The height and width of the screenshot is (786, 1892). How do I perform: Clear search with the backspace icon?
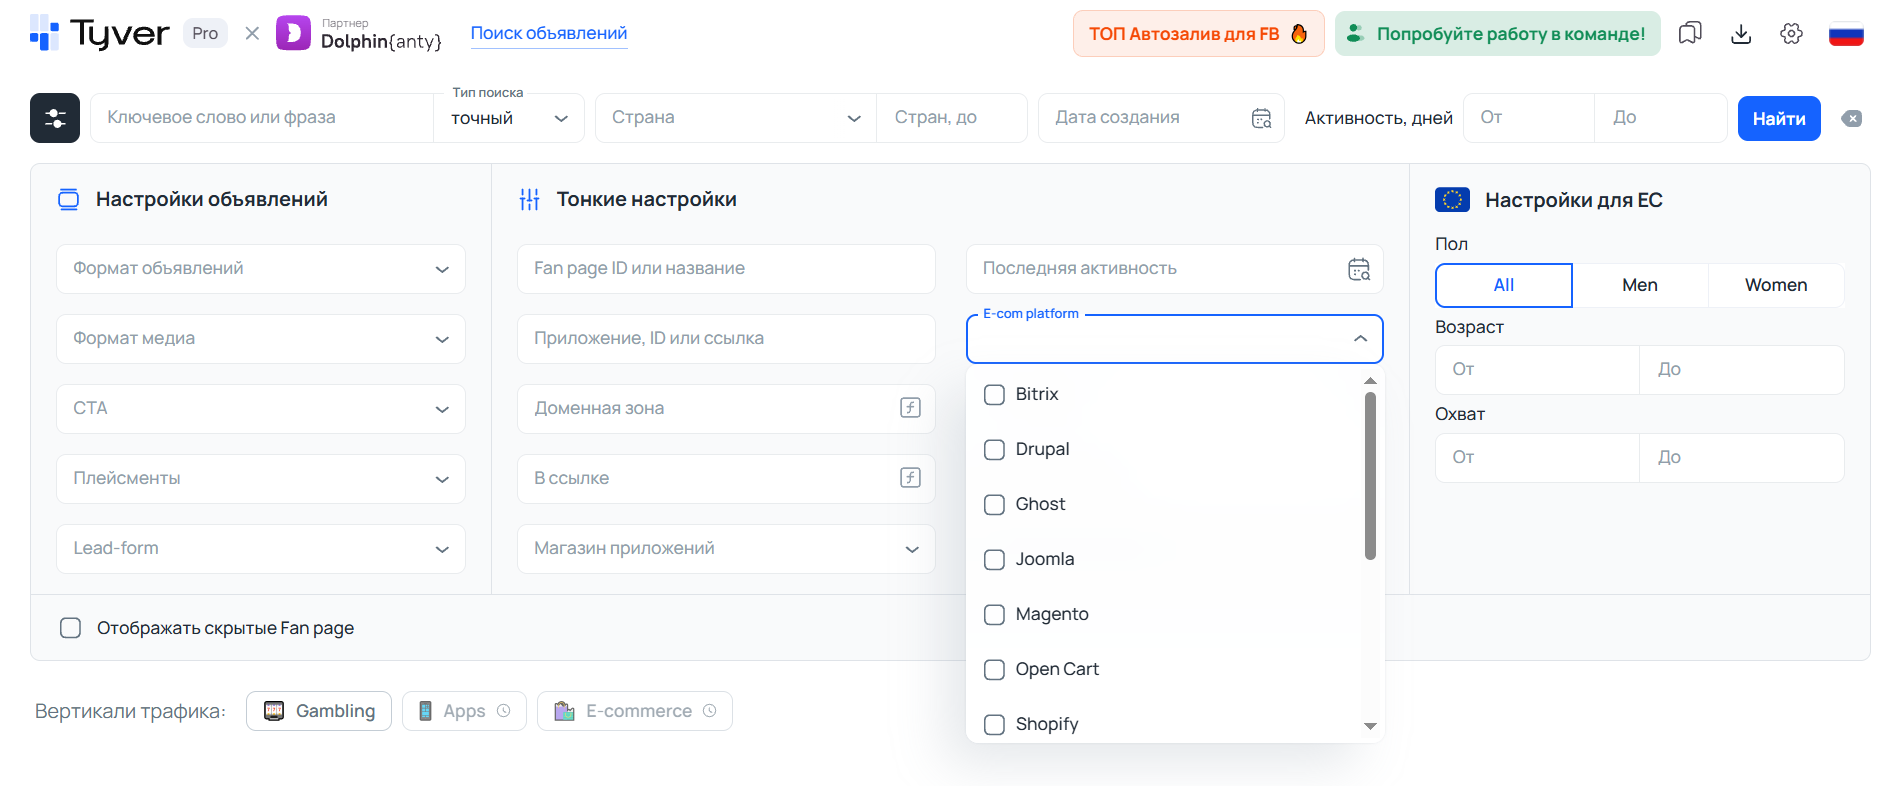[x=1852, y=118]
